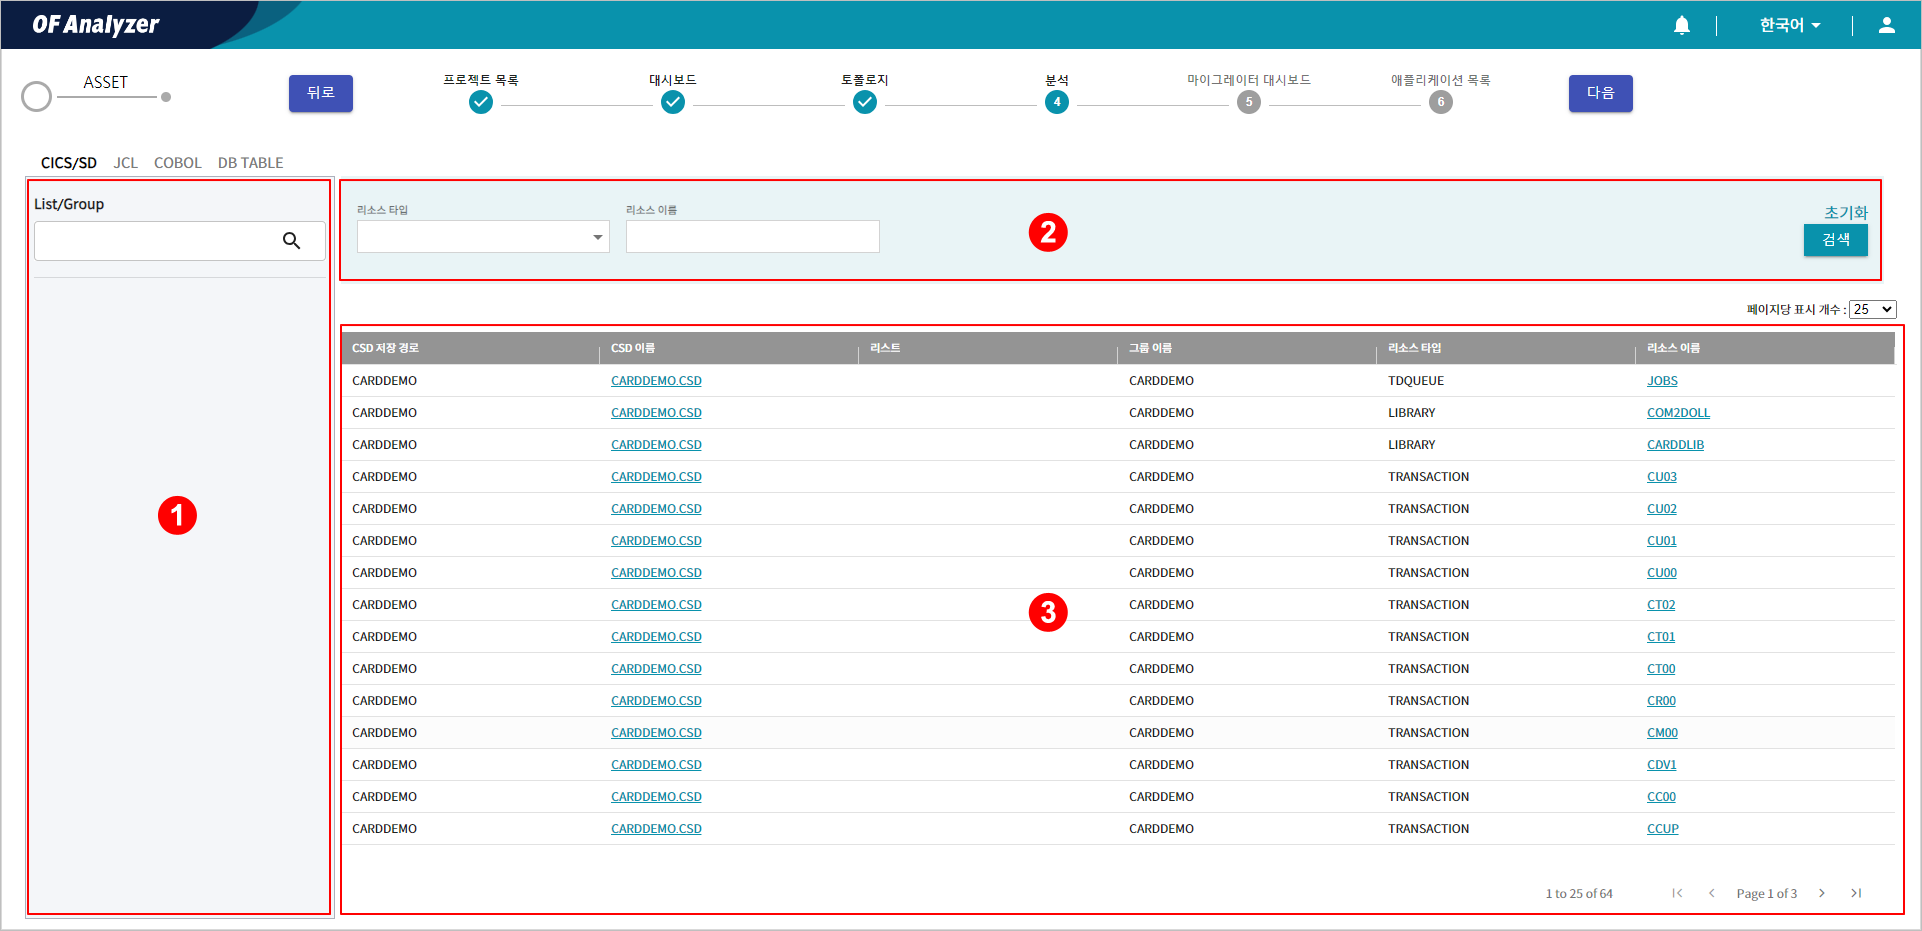Click the 다음 next button
Image resolution: width=1922 pixels, height=931 pixels.
pos(1600,93)
